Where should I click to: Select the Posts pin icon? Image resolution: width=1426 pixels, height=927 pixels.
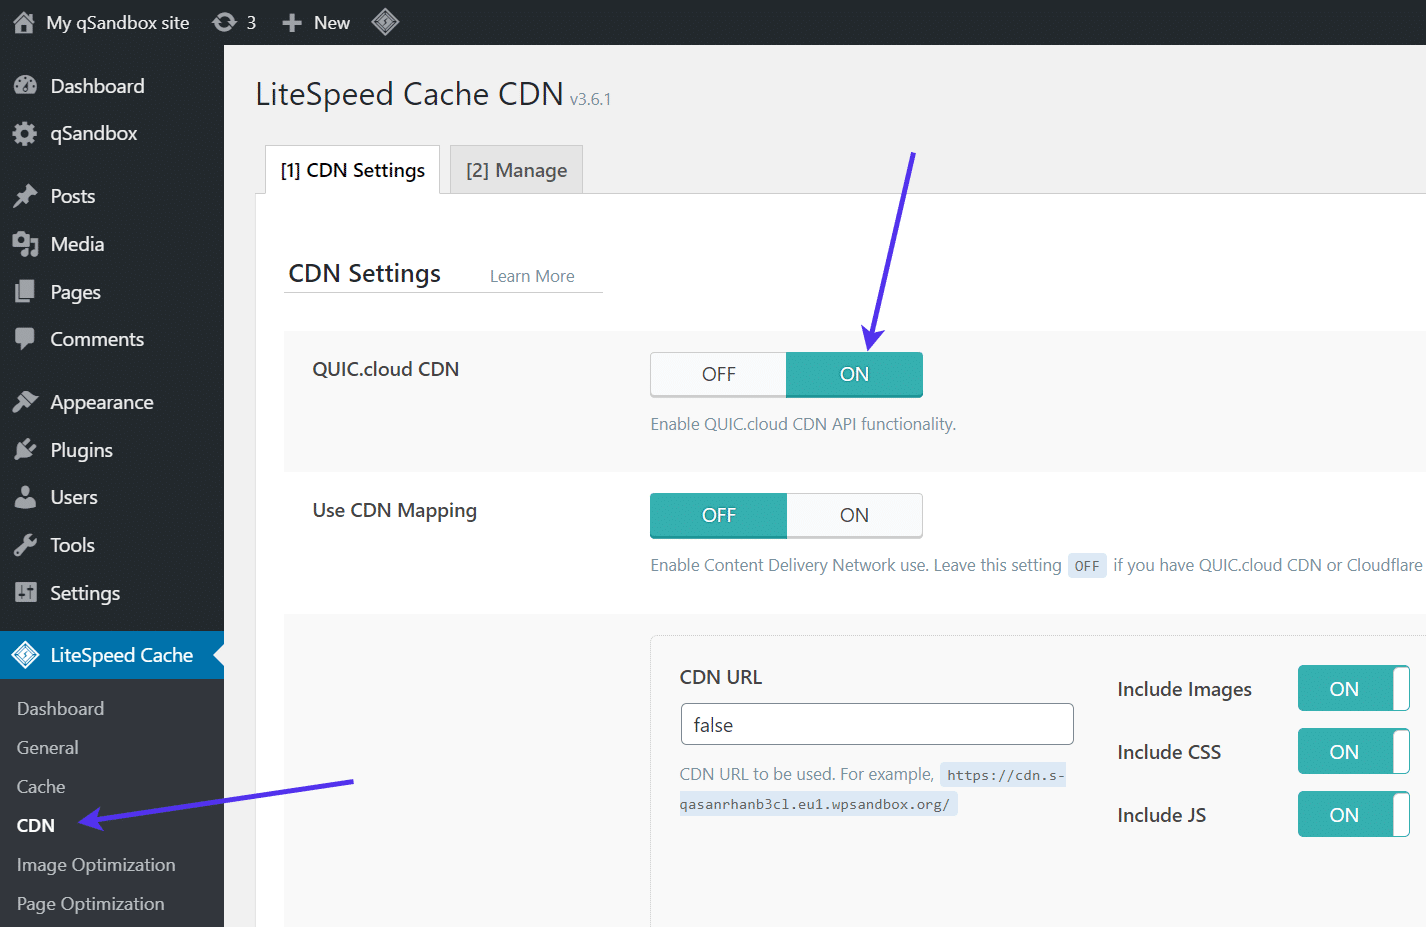click(25, 196)
